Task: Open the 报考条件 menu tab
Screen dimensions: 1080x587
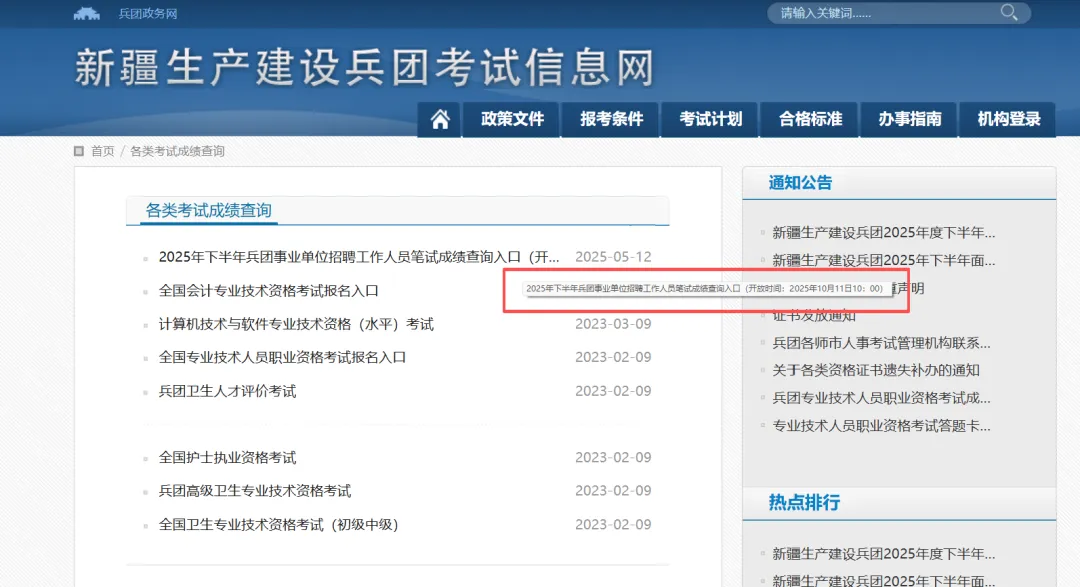Action: (611, 119)
